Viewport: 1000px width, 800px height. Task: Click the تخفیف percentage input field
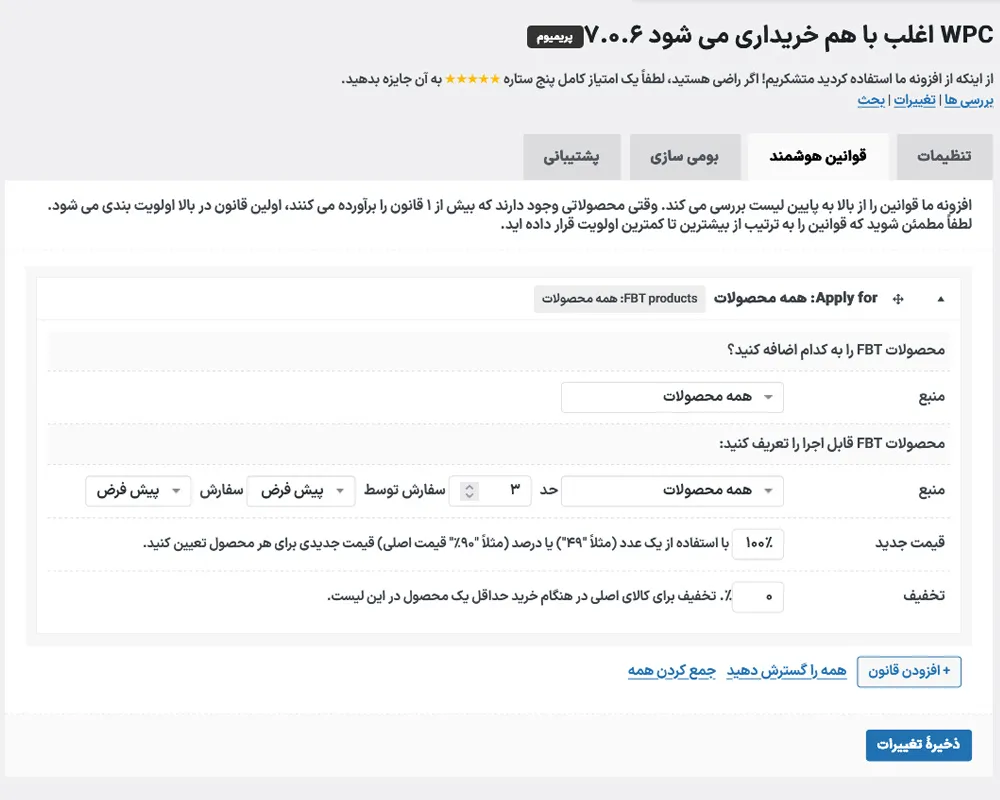[758, 596]
